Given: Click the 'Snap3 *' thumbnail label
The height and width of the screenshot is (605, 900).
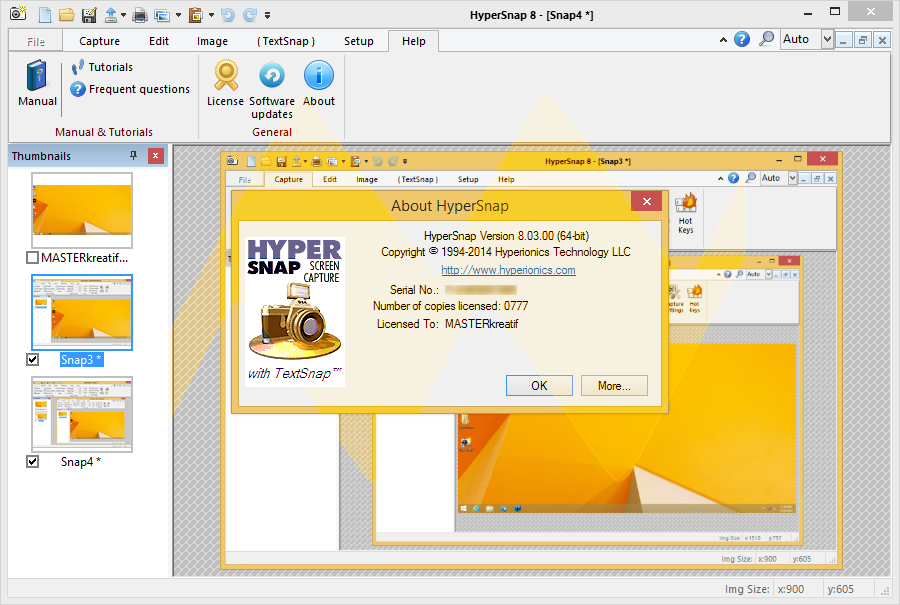Looking at the screenshot, I should coord(81,360).
